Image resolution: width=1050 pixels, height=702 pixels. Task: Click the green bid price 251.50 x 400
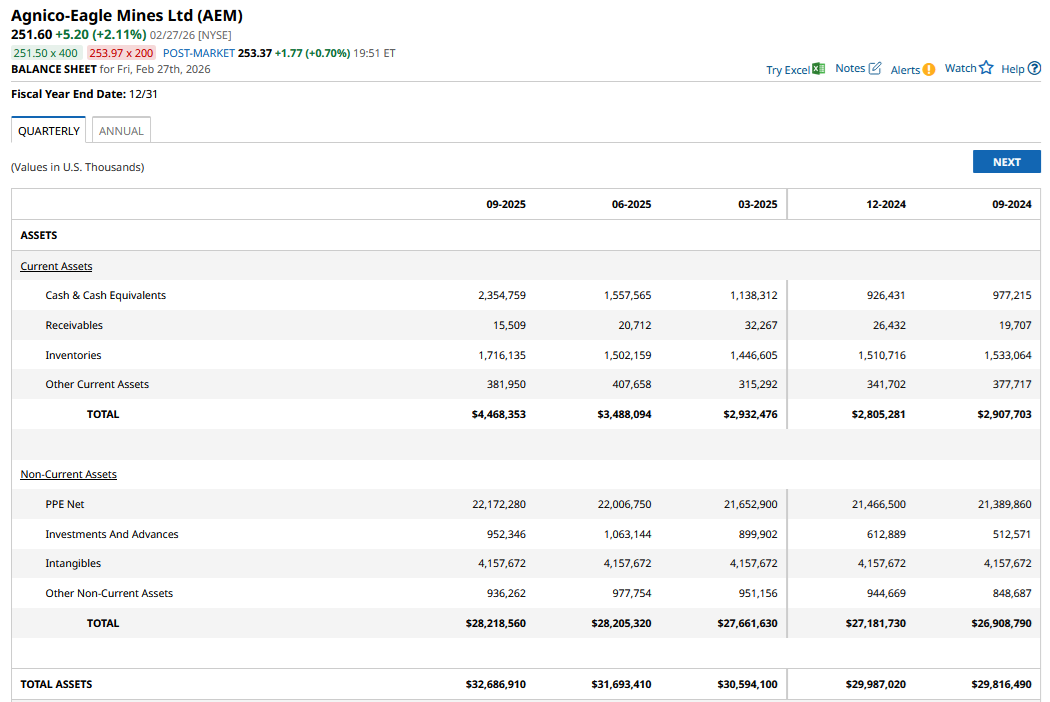[46, 53]
